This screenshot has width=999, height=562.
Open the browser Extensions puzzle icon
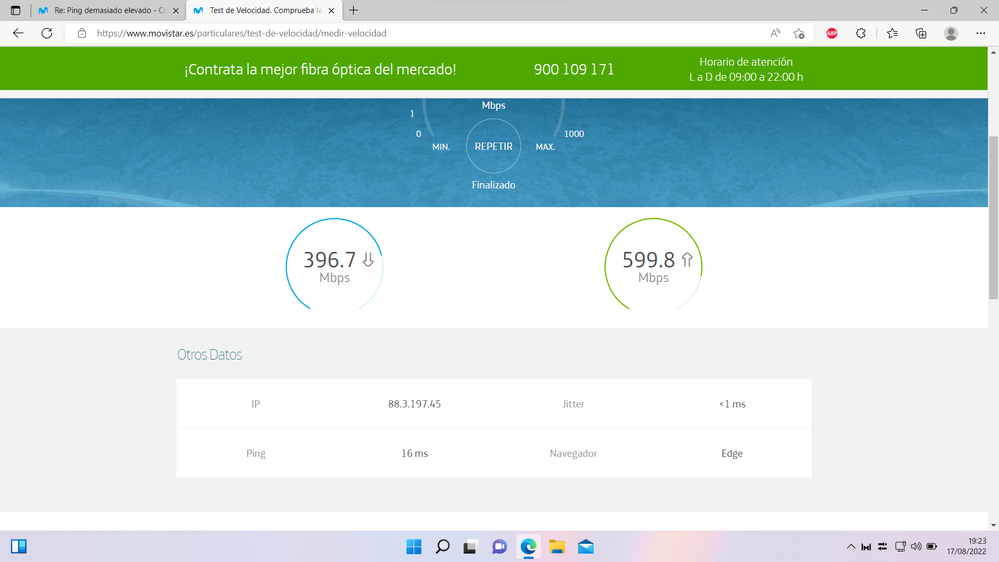click(x=860, y=33)
